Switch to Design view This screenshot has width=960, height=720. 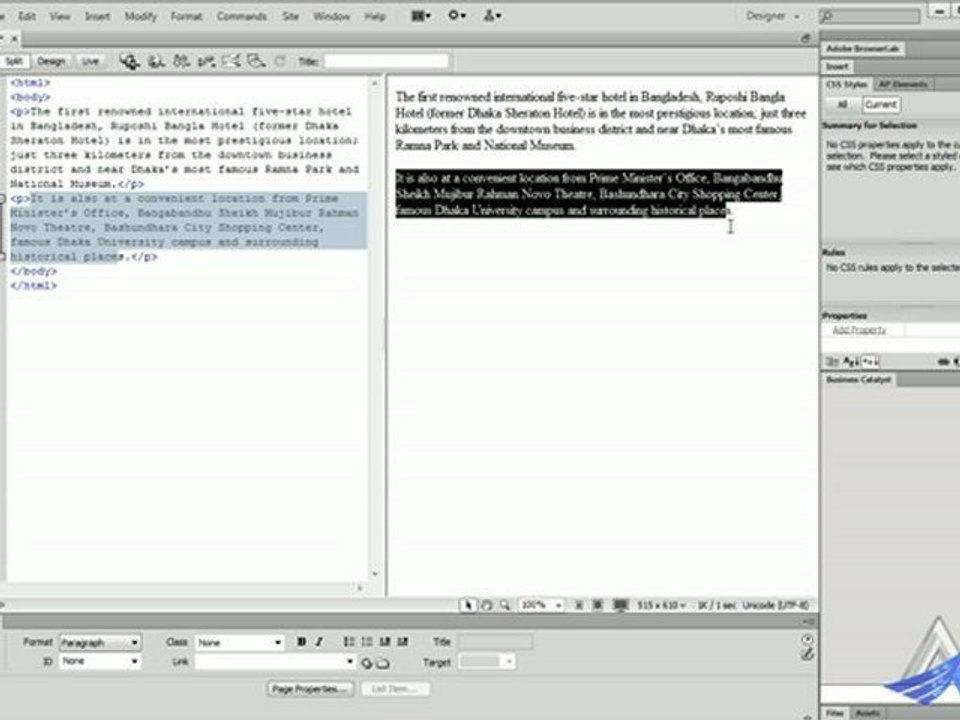(51, 61)
